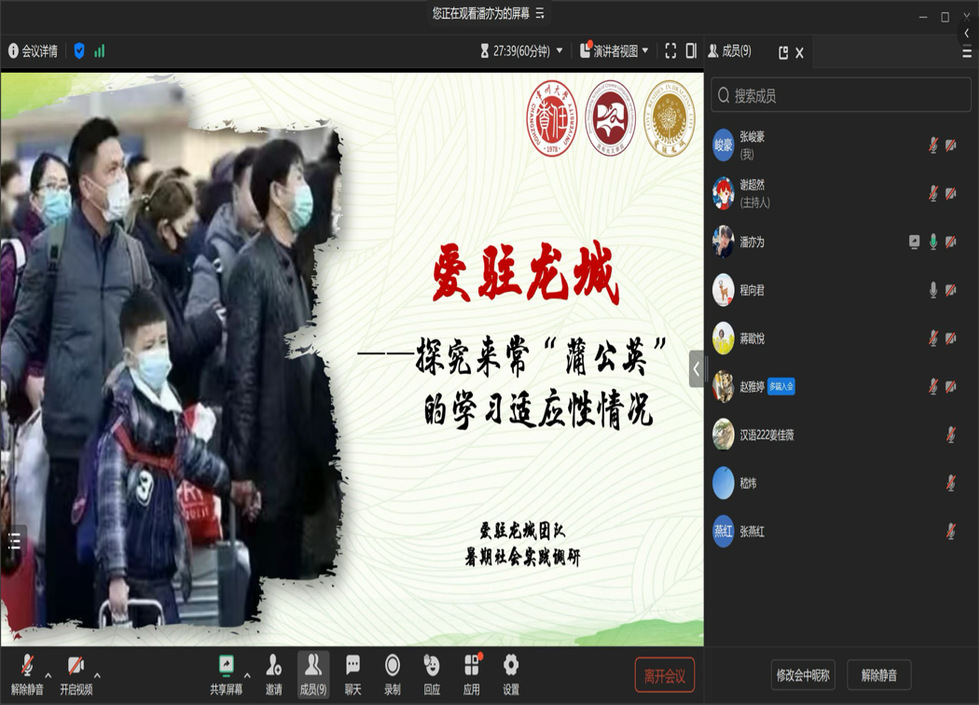The image size is (979, 705).
Task: Pop out the members panel
Action: click(x=783, y=52)
